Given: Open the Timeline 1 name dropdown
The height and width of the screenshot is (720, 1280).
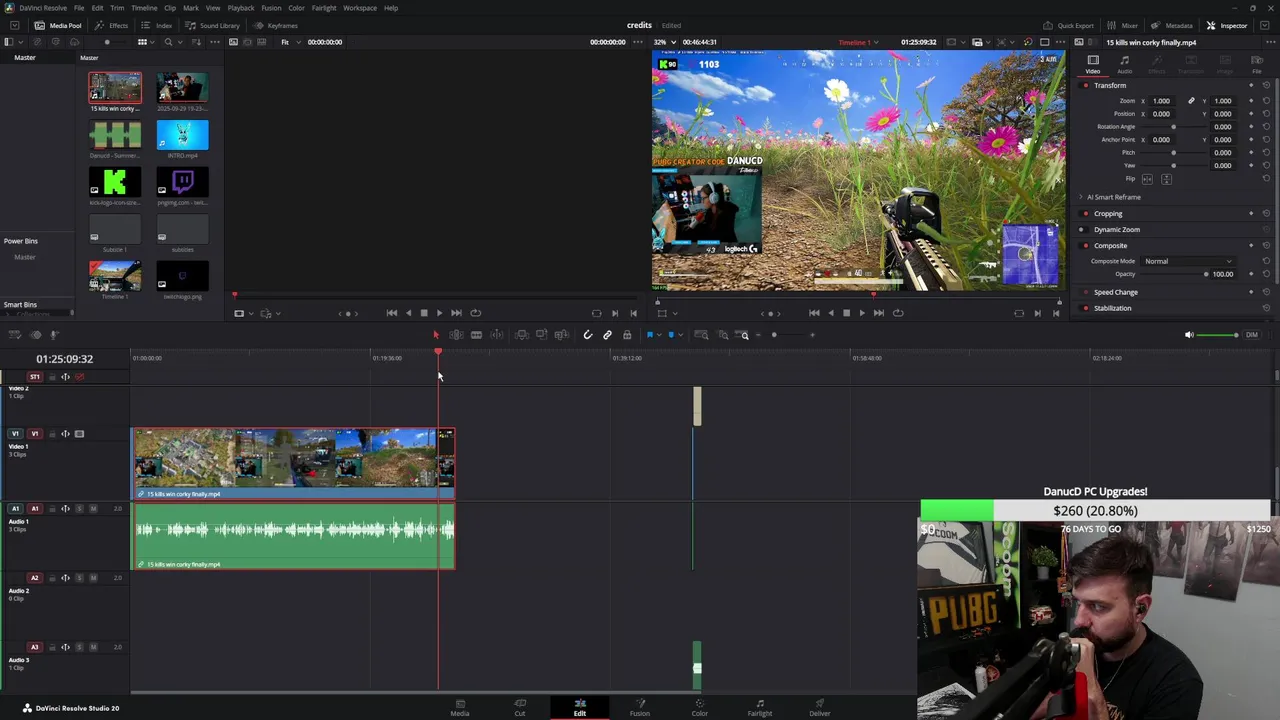Looking at the screenshot, I should [x=858, y=42].
